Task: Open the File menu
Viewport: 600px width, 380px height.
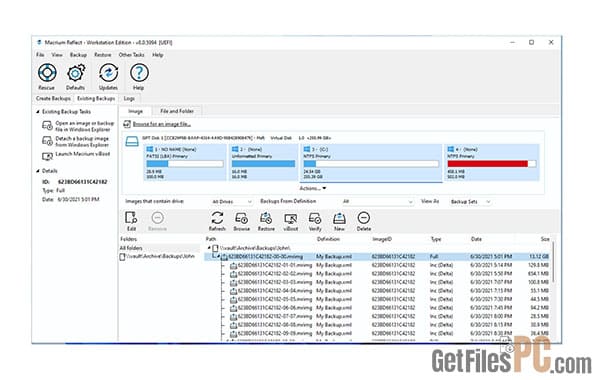Action: tap(40, 55)
